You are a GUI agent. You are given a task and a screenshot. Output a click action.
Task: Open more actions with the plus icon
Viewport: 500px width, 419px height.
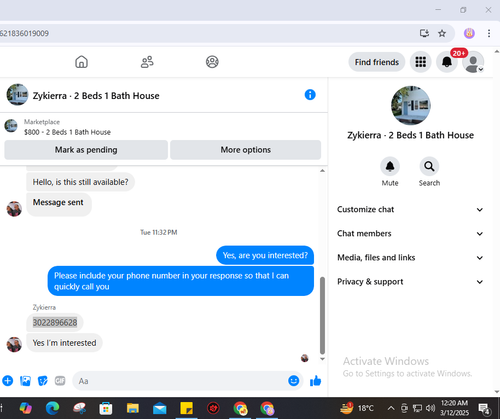click(x=7, y=381)
